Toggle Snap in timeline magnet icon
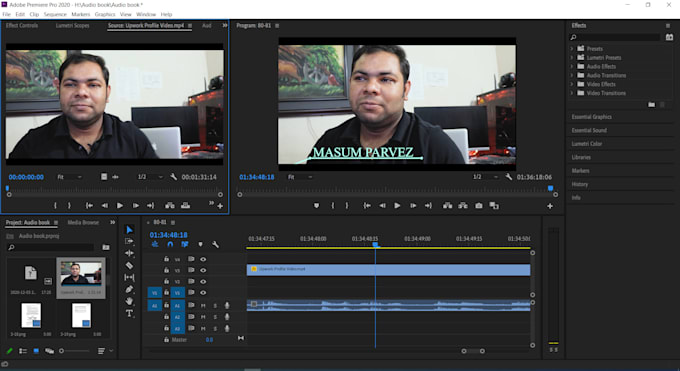 [x=170, y=245]
